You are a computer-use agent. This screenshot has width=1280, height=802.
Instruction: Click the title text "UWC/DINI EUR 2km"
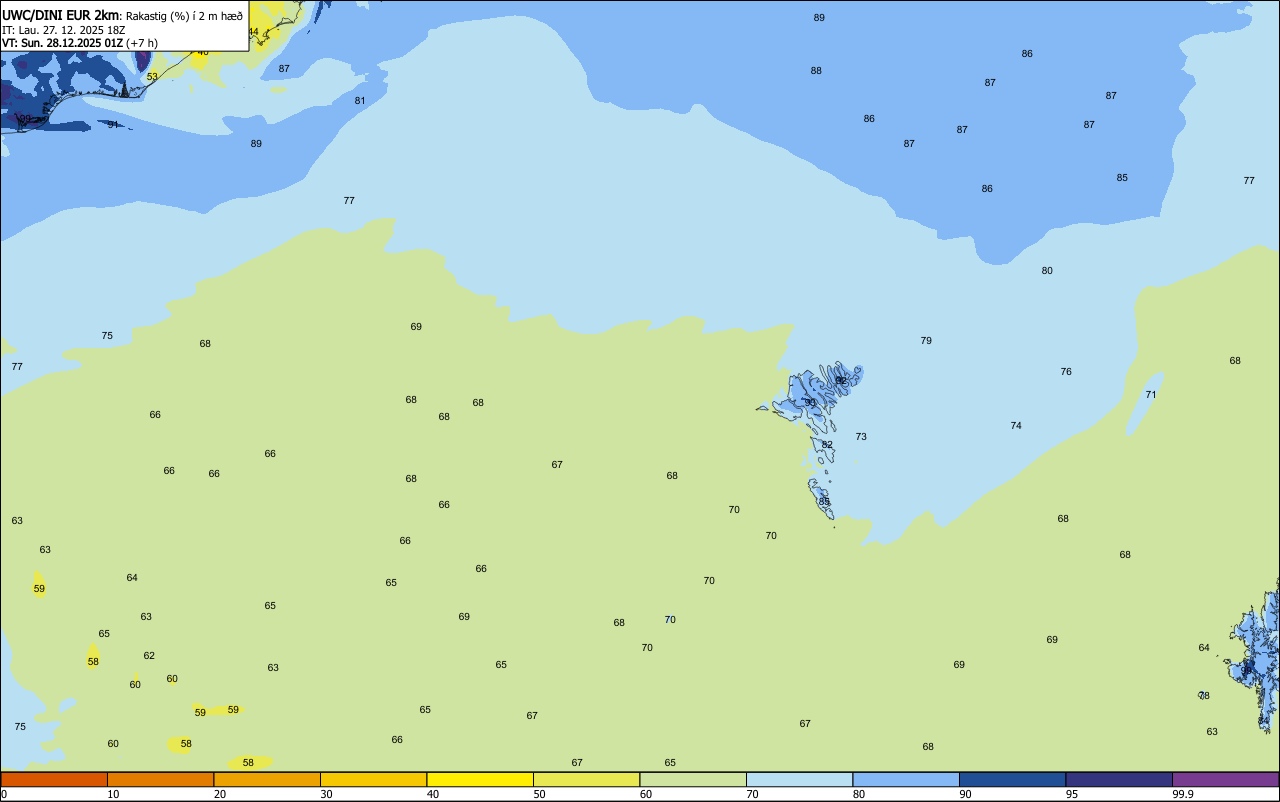[x=61, y=15]
